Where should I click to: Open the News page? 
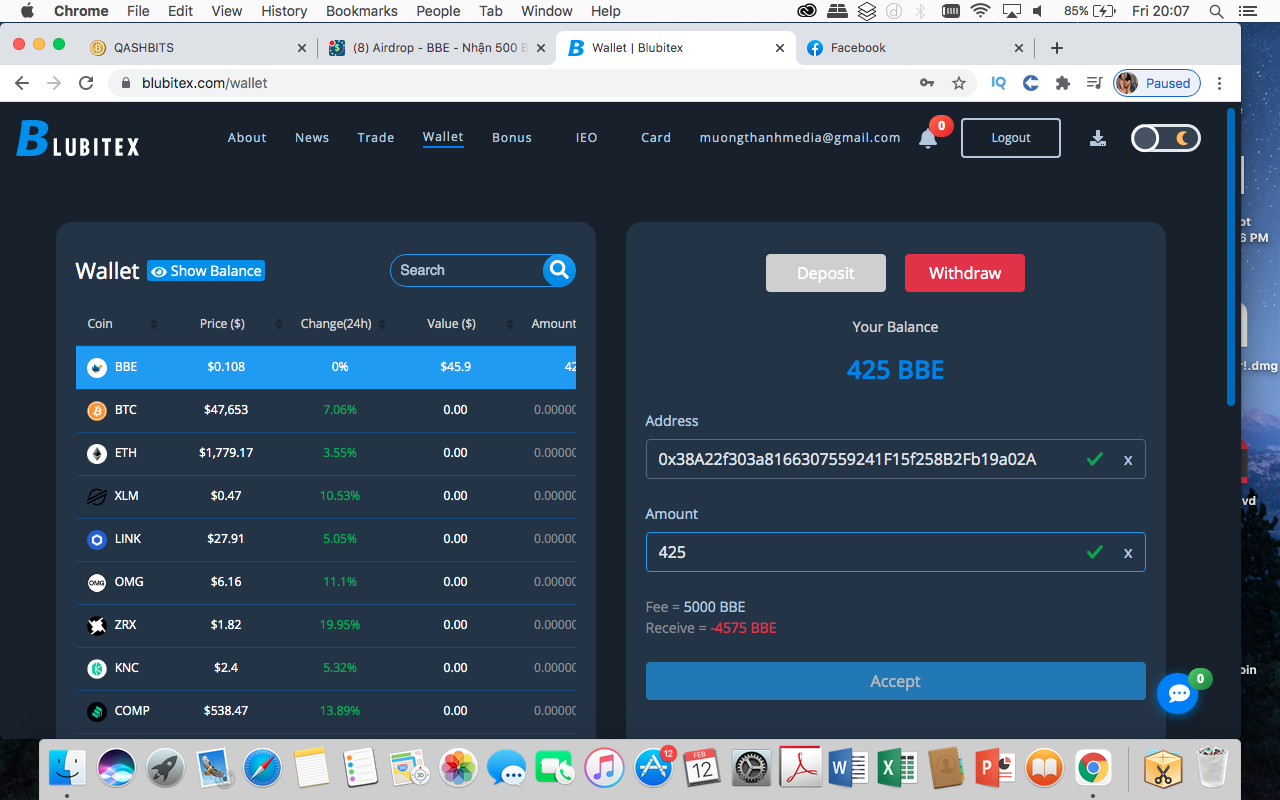click(x=312, y=138)
